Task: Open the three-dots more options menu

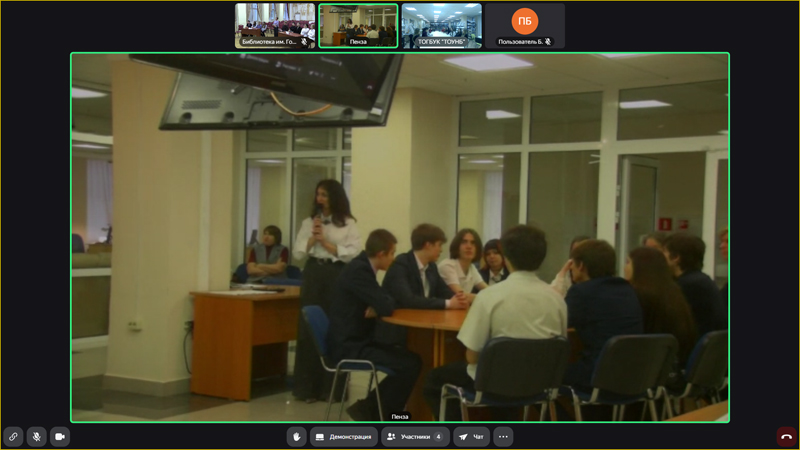Action: tap(503, 437)
